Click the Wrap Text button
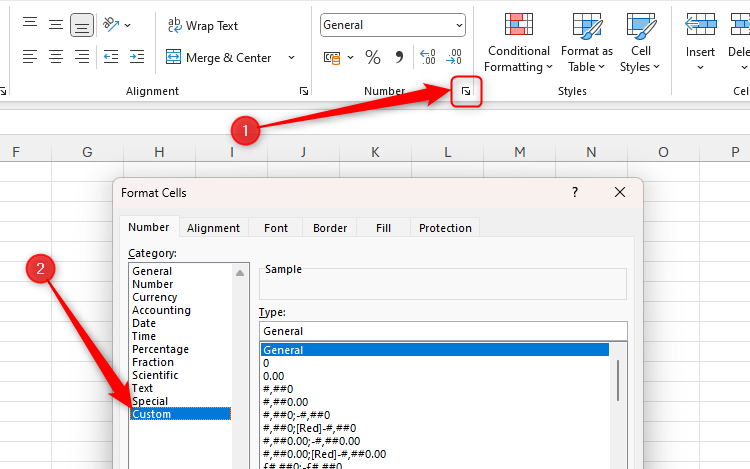 [x=203, y=25]
